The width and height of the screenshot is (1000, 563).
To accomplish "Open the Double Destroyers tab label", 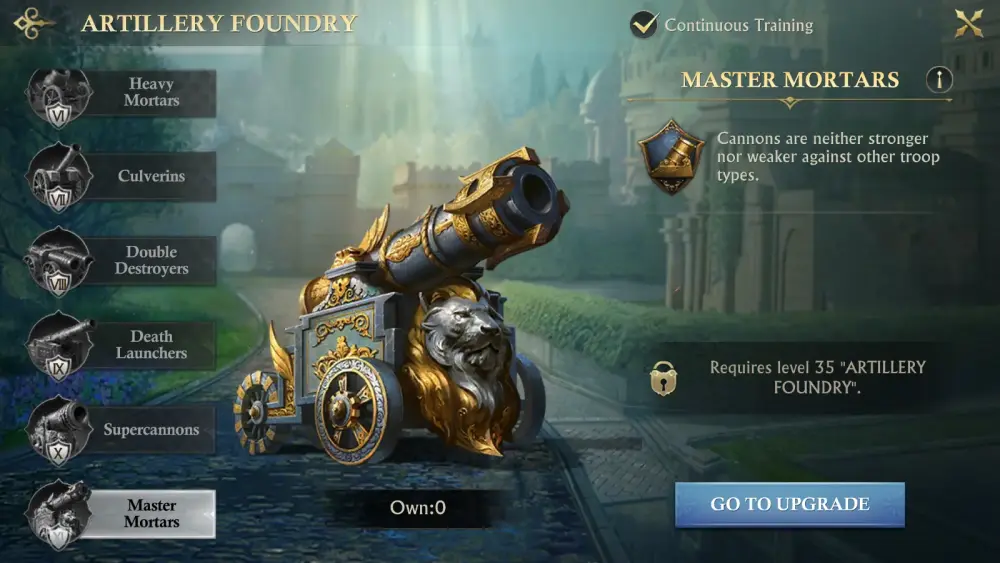I will (151, 260).
